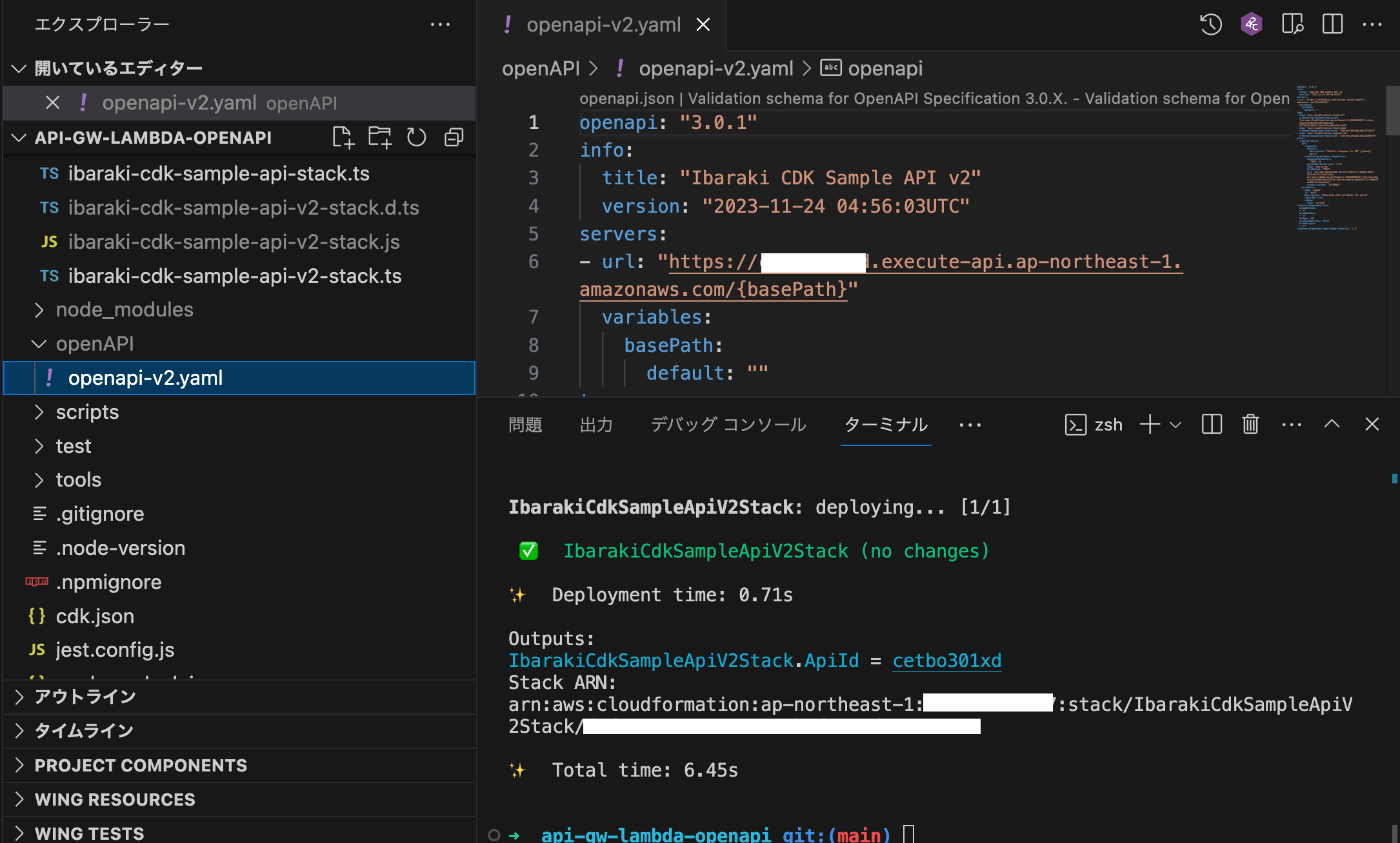Refresh the explorer file tree
1400x843 pixels.
point(417,137)
